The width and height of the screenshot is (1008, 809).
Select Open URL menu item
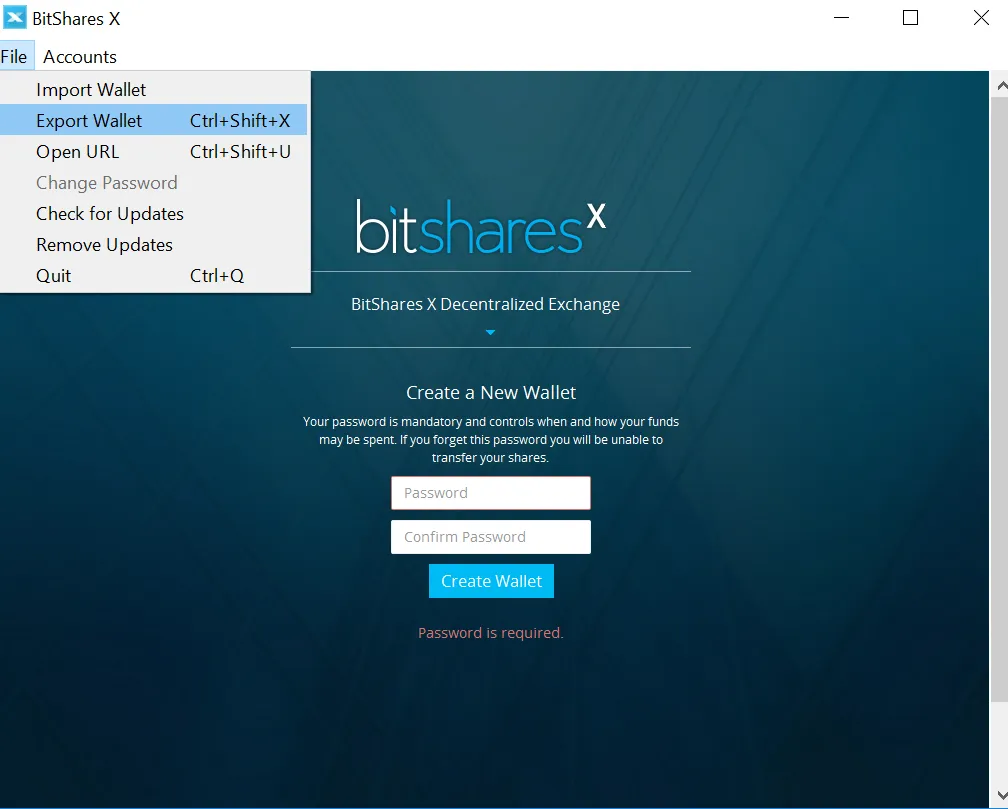154,152
